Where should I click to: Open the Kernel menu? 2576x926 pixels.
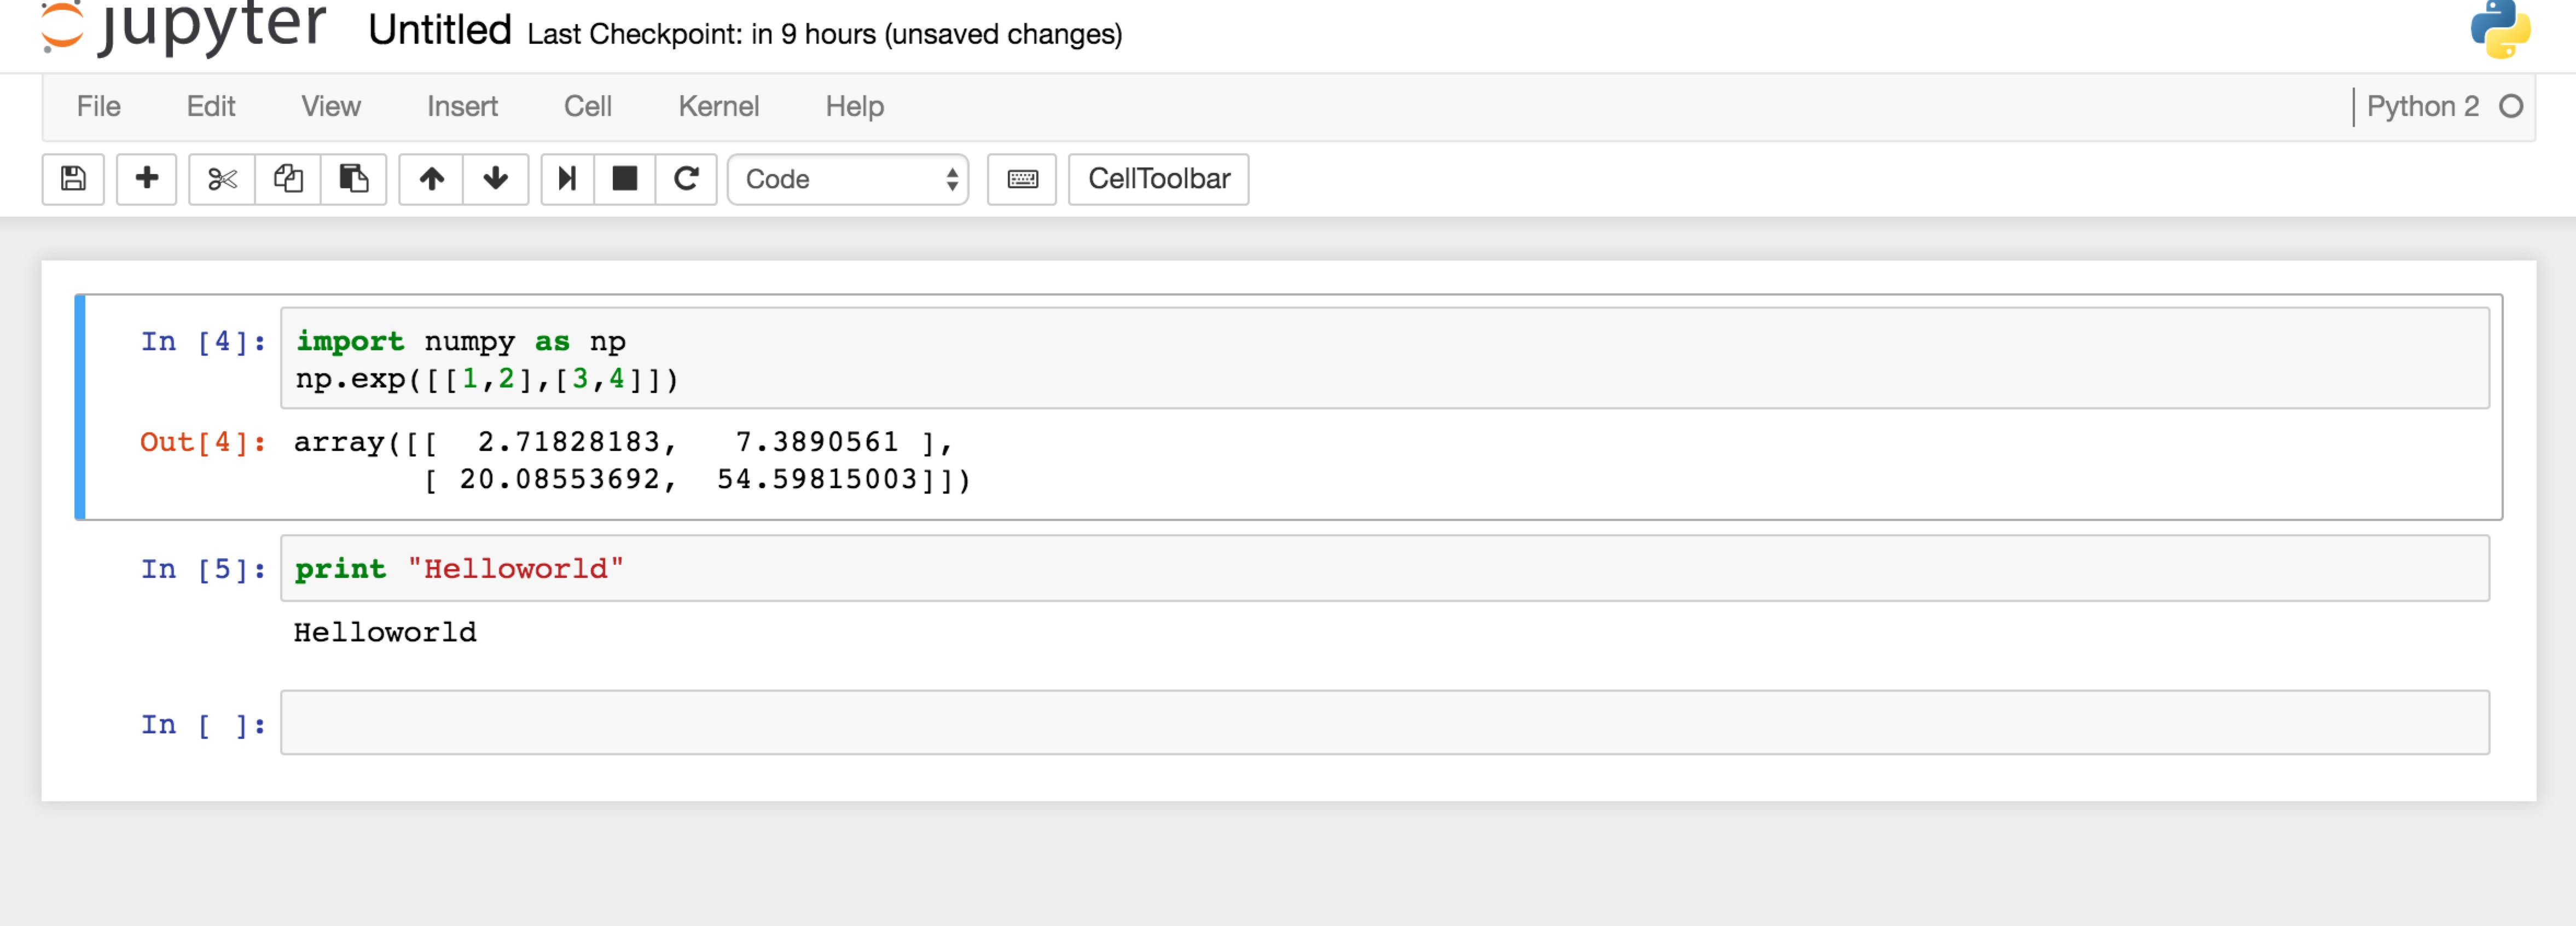click(718, 106)
